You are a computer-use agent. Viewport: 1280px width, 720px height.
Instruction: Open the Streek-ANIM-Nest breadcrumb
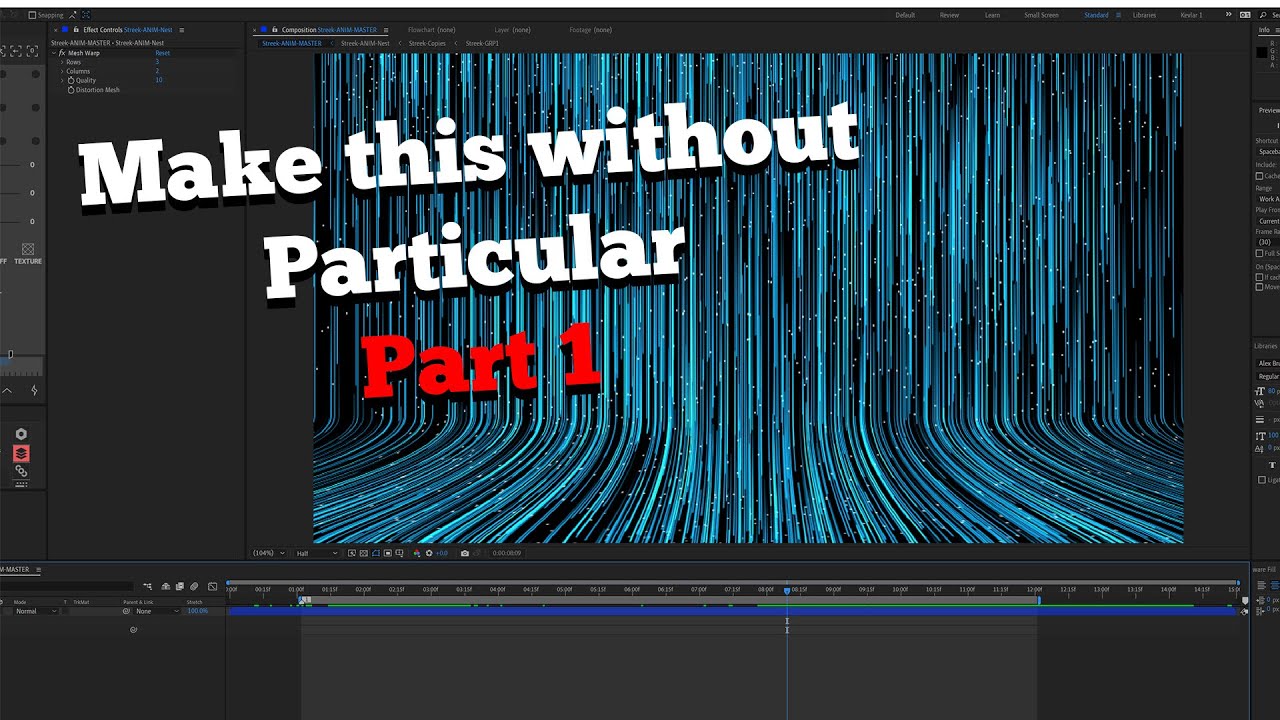(x=365, y=43)
